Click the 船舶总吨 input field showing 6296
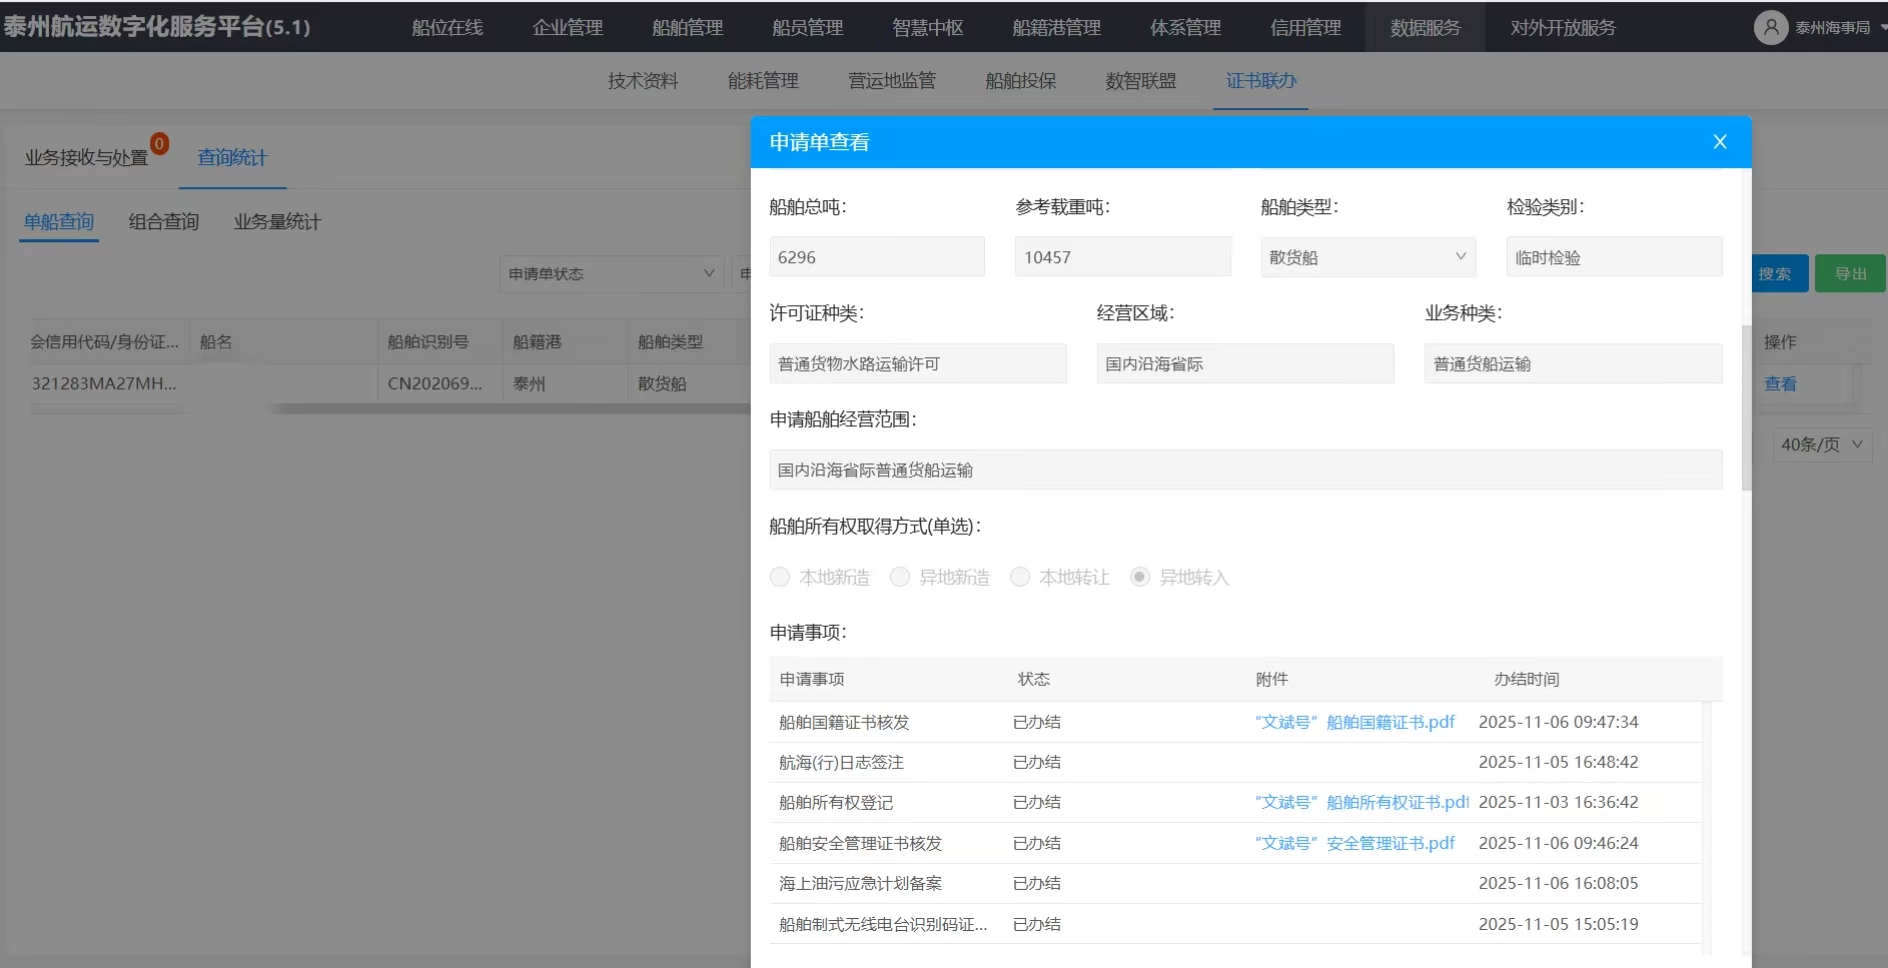 (x=876, y=257)
